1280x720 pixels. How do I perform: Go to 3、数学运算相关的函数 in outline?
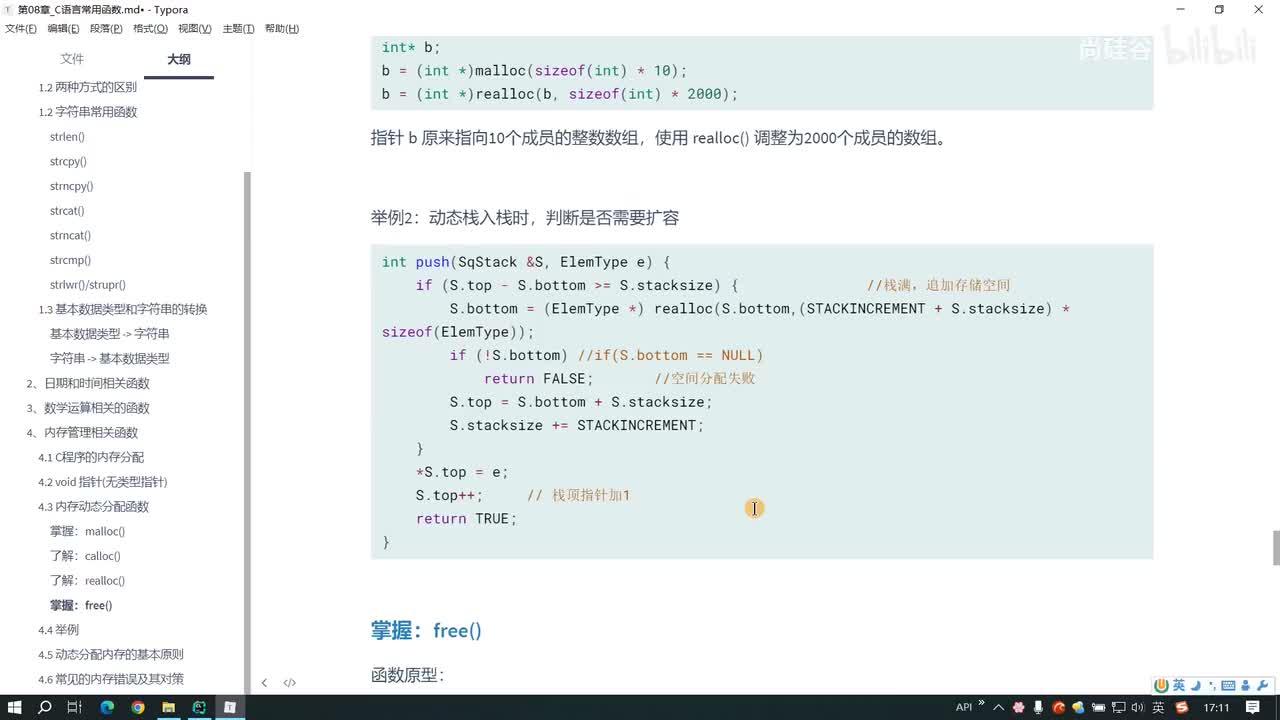(88, 408)
